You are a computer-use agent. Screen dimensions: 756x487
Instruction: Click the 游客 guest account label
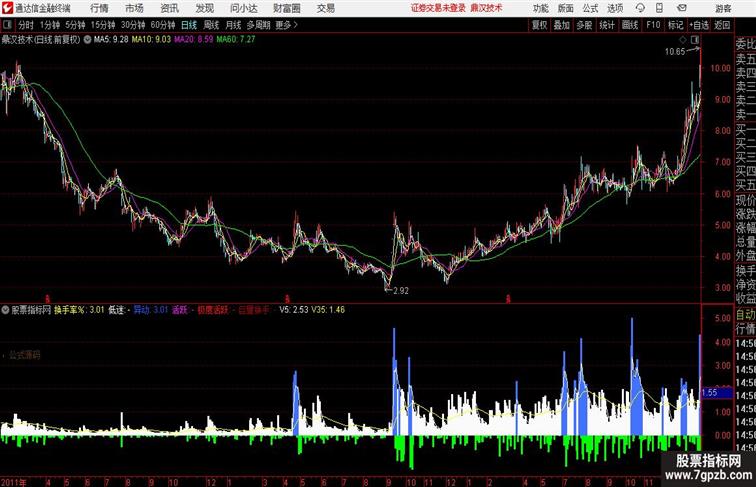click(x=723, y=8)
